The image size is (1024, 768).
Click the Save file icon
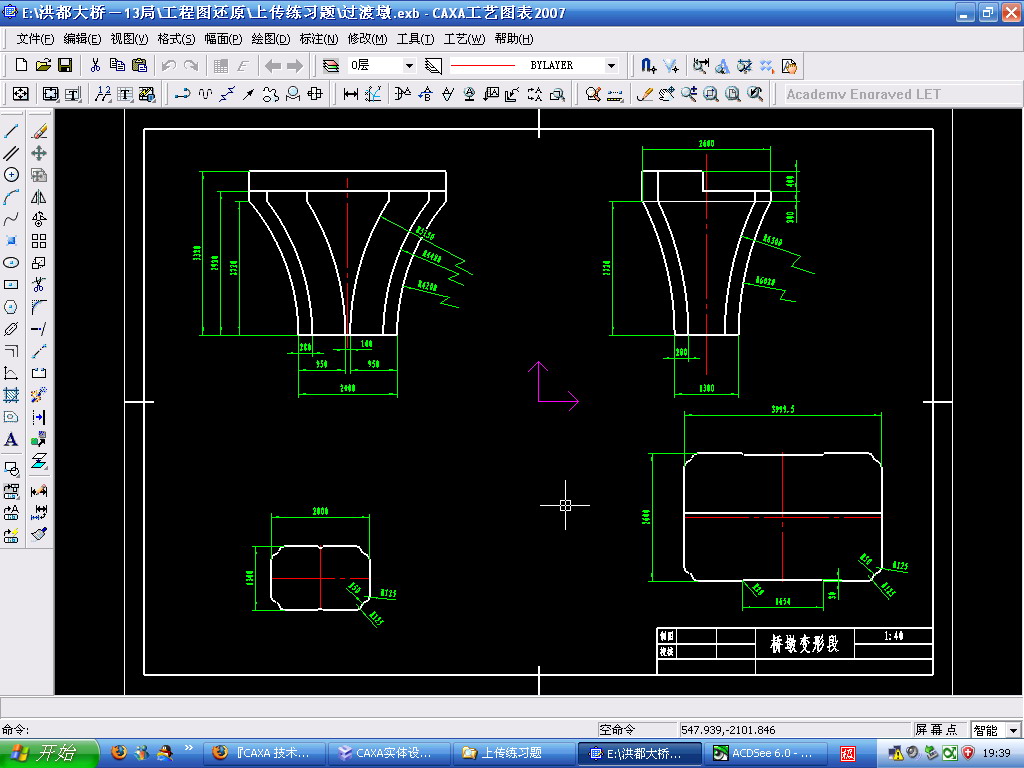tap(65, 65)
